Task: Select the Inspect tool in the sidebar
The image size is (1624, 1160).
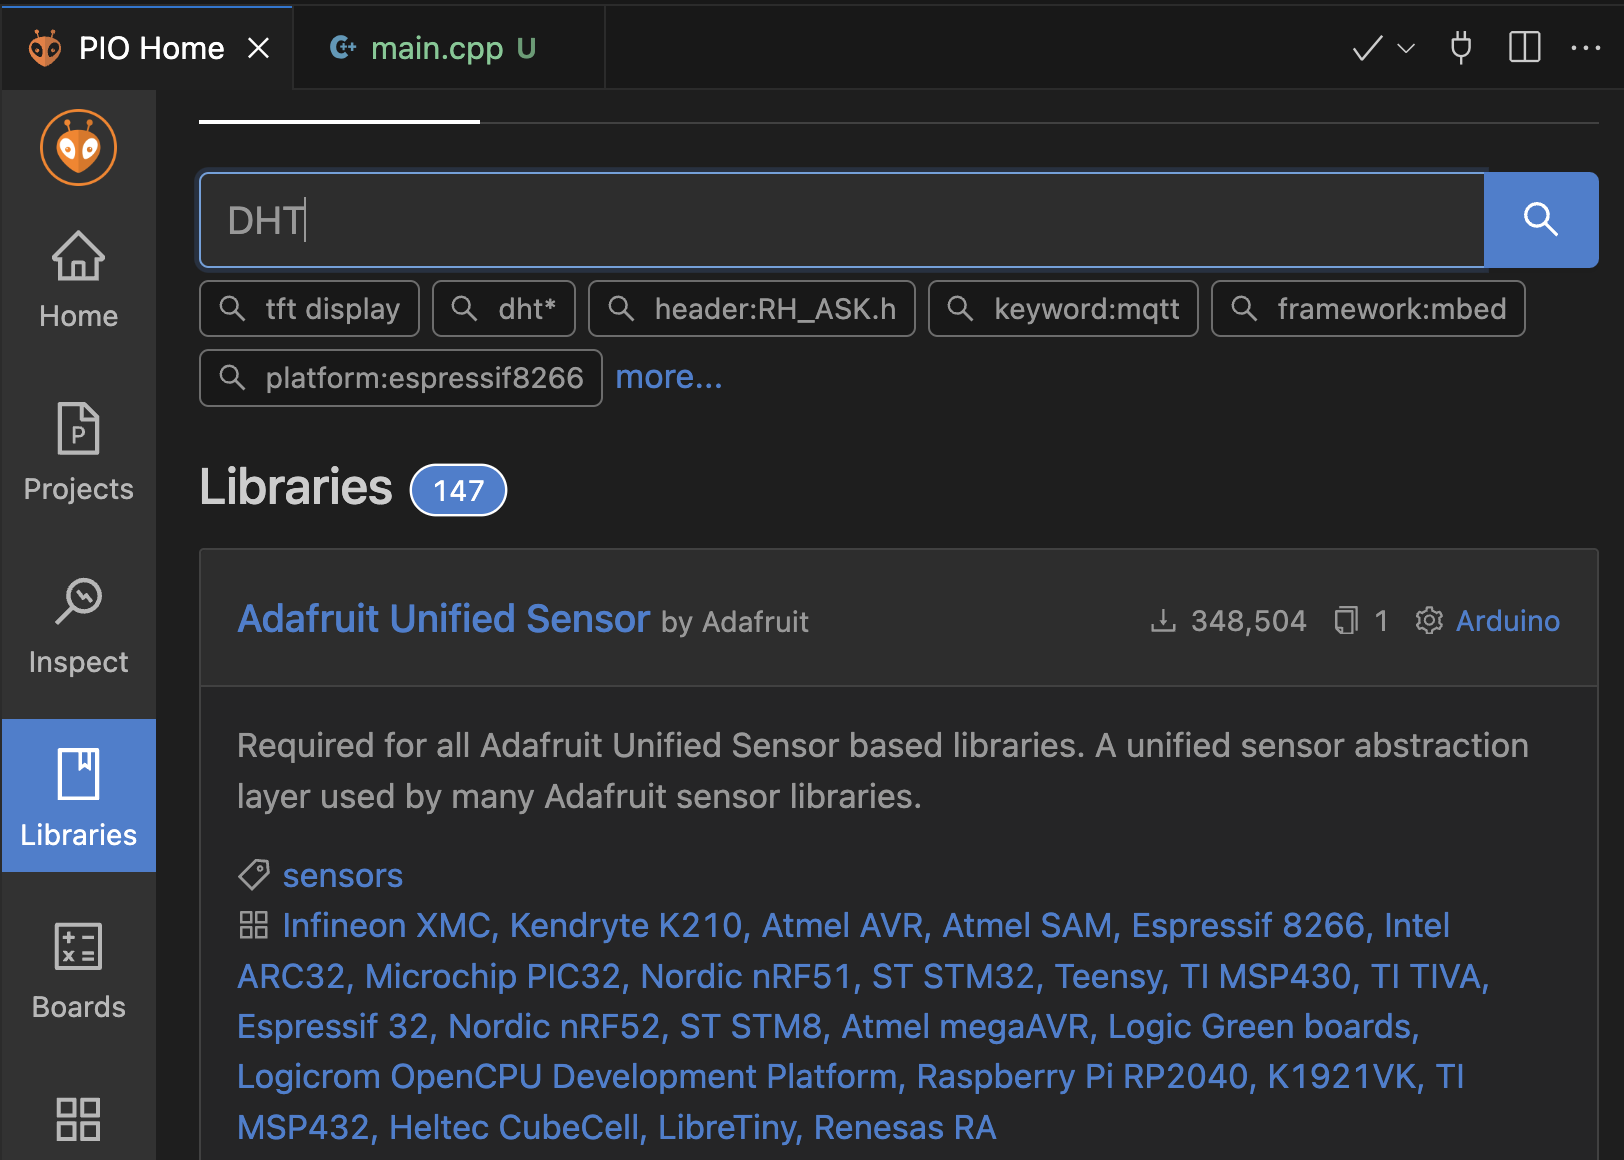Action: (x=78, y=625)
